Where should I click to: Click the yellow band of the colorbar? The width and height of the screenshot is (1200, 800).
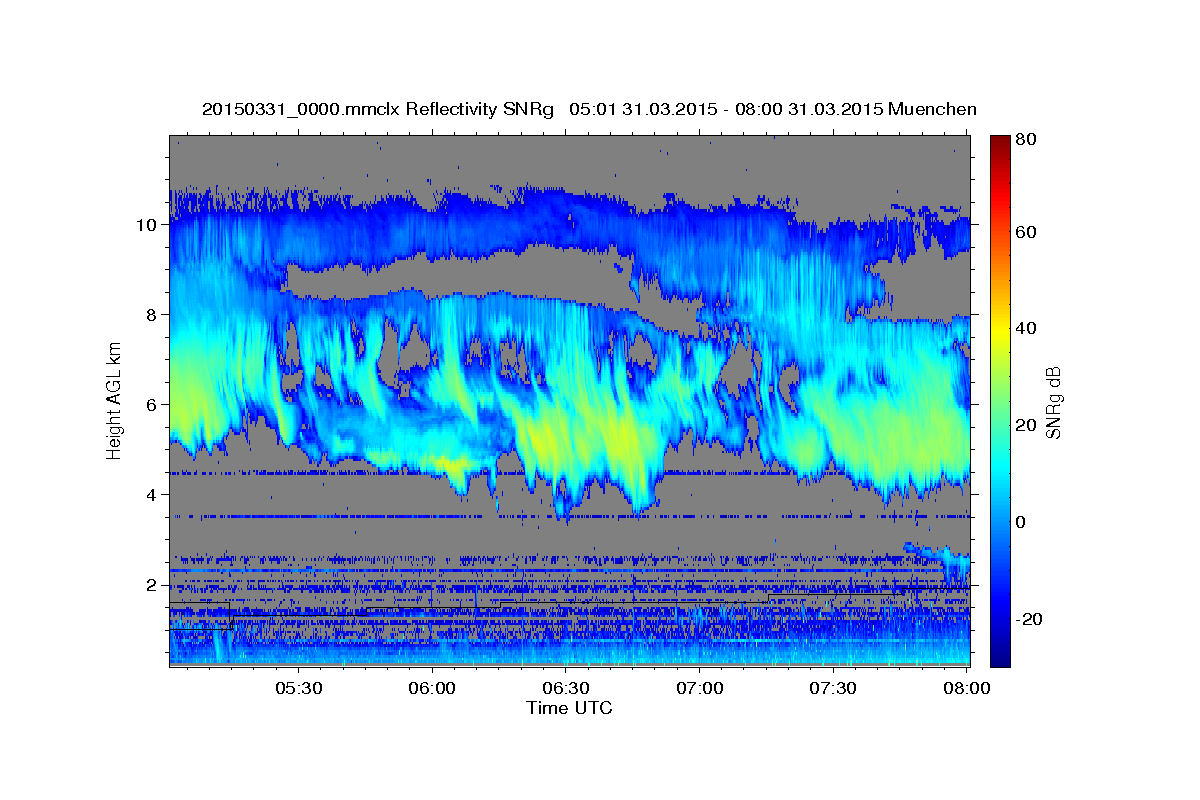pyautogui.click(x=1000, y=328)
